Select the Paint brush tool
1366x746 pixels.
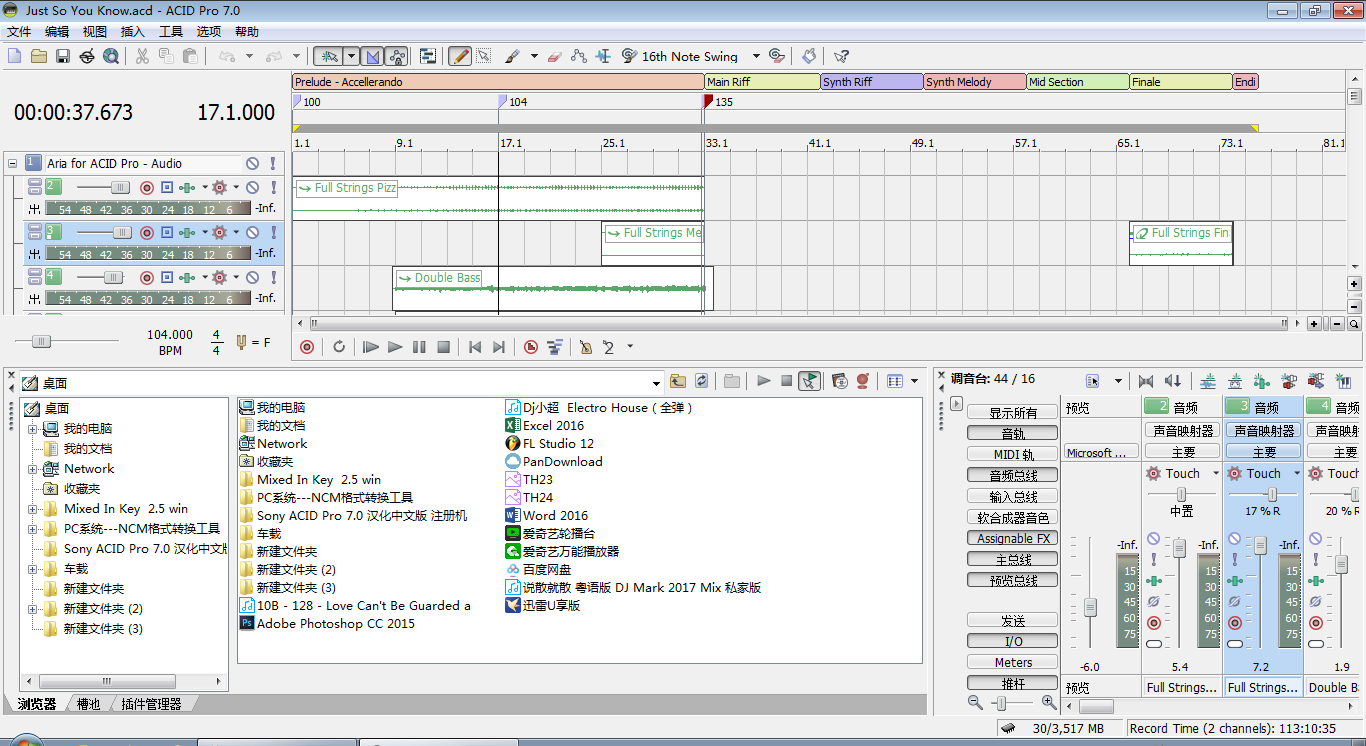pos(511,56)
